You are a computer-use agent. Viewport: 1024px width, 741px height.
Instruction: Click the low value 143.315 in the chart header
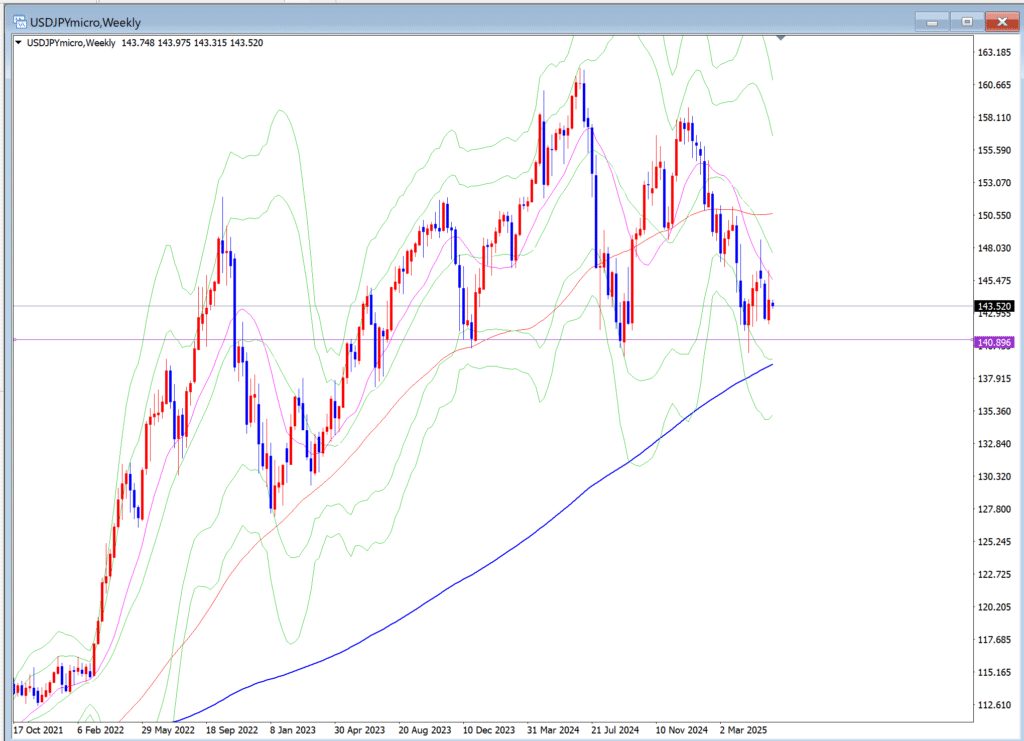[x=210, y=43]
